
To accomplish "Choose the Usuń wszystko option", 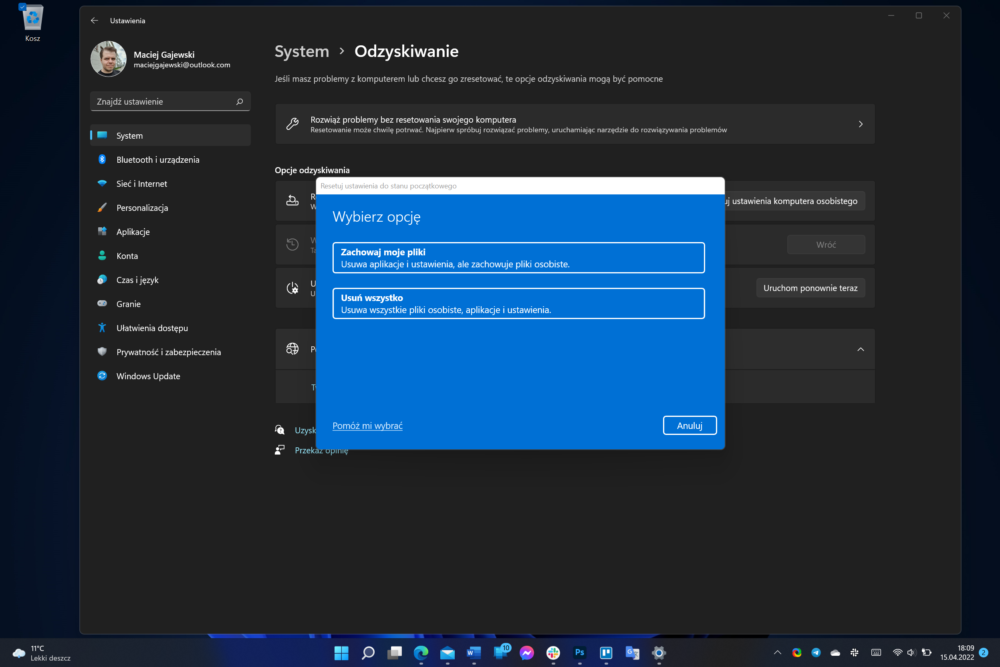I will [x=518, y=304].
